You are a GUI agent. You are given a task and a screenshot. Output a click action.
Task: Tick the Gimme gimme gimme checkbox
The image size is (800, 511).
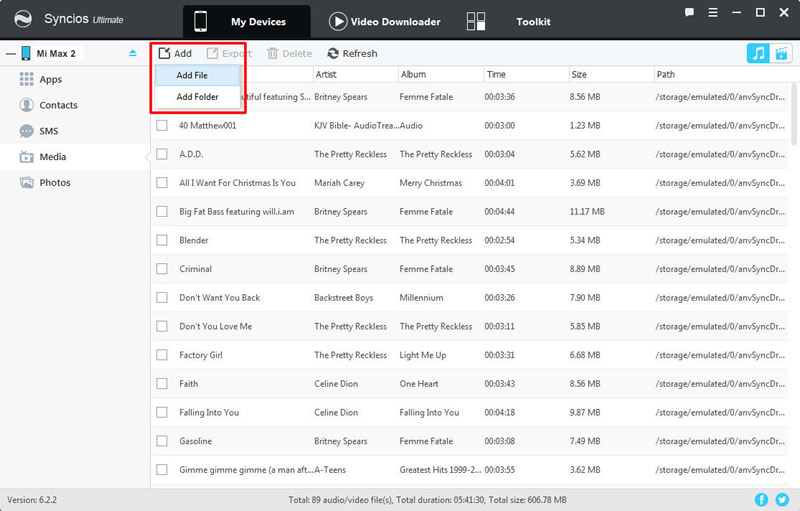162,470
